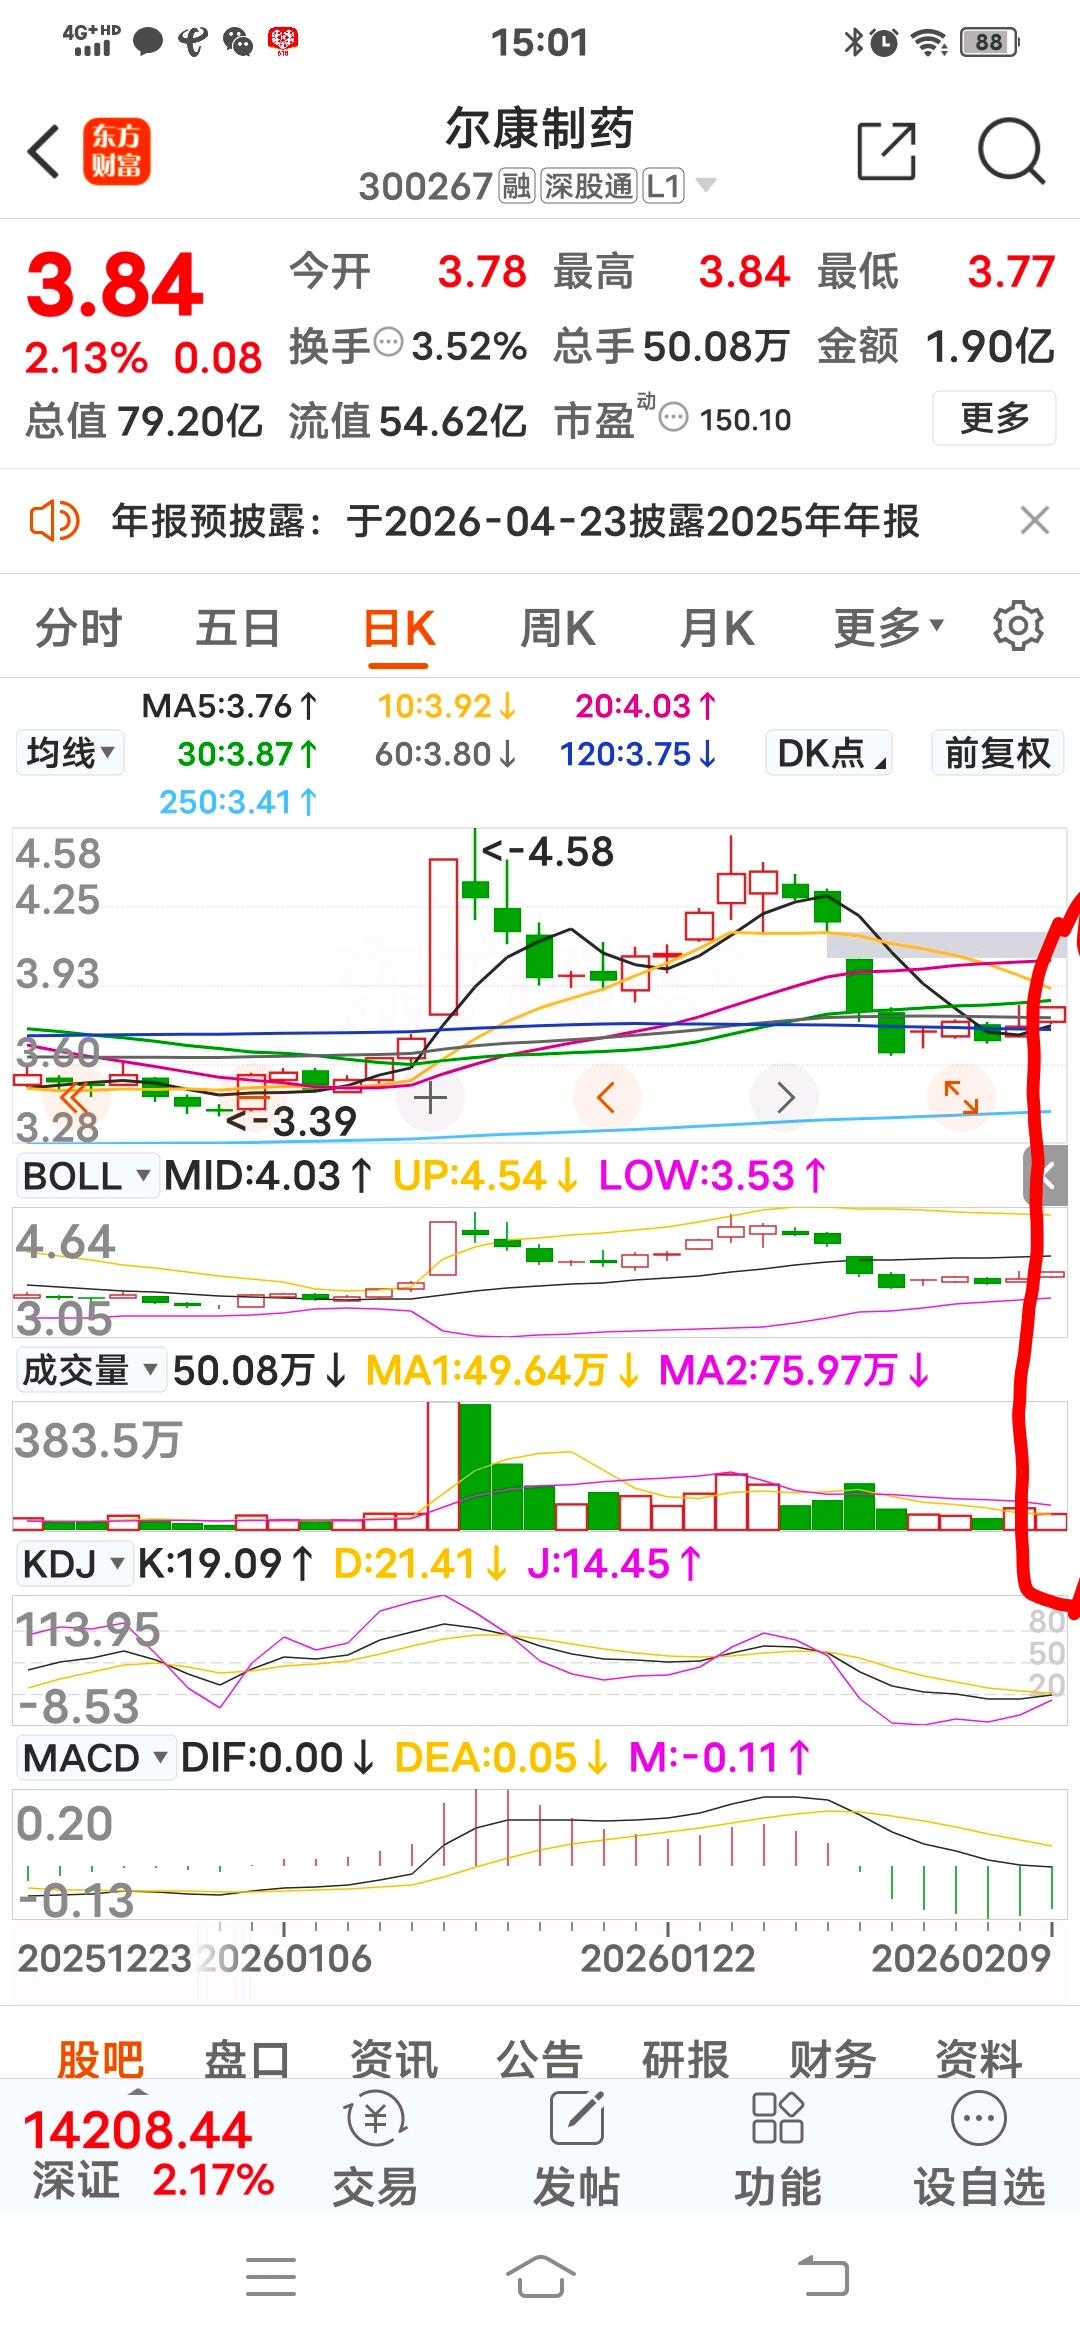This screenshot has height=2340, width=1080.
Task: Open the MACD indicator dropdown
Action: tap(96, 1758)
